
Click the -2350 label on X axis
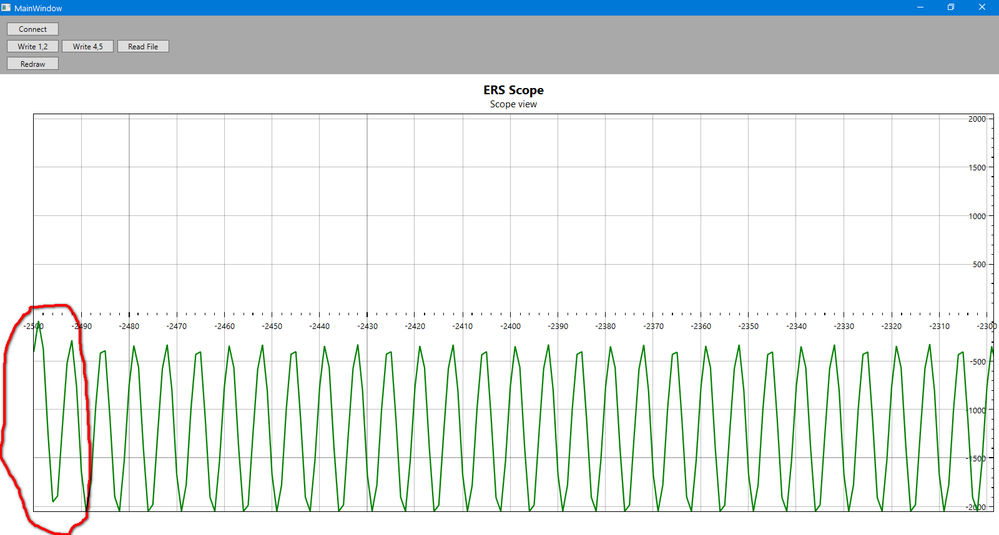click(748, 326)
